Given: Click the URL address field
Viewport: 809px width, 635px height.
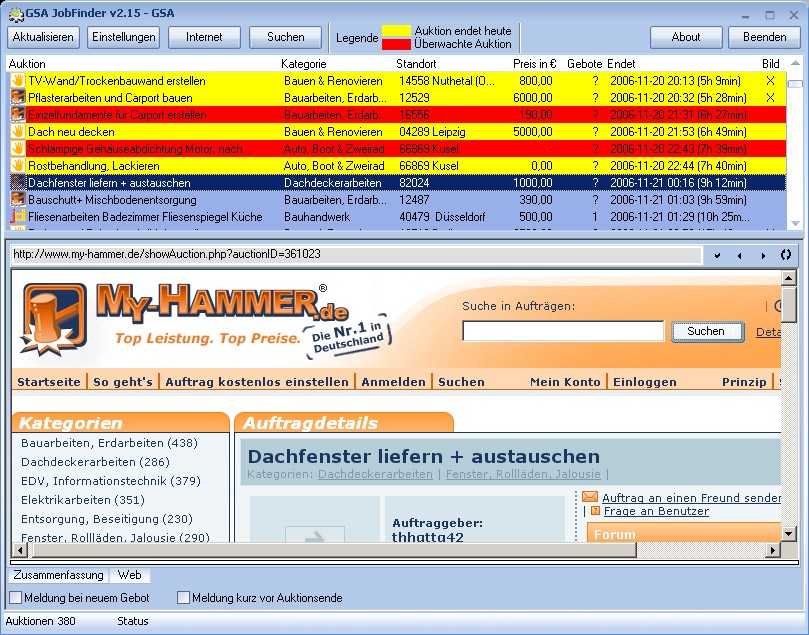Looking at the screenshot, I should [x=357, y=255].
